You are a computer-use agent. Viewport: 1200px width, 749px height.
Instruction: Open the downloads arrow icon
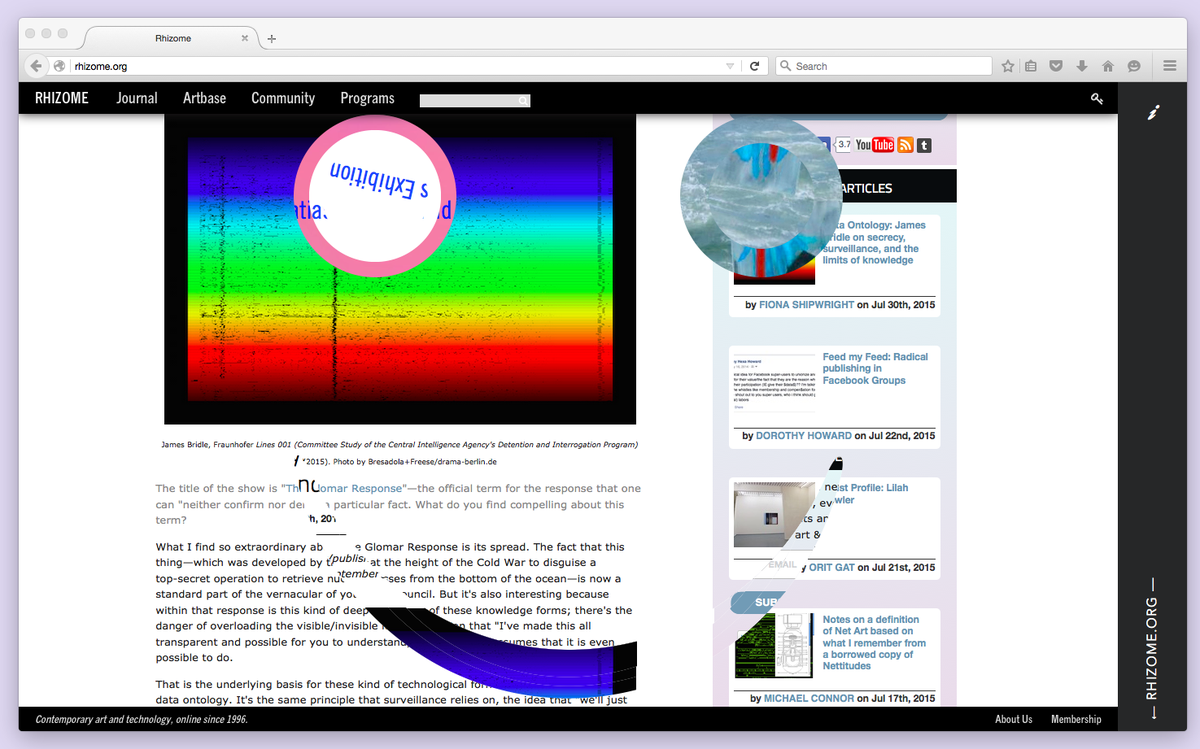(1081, 66)
